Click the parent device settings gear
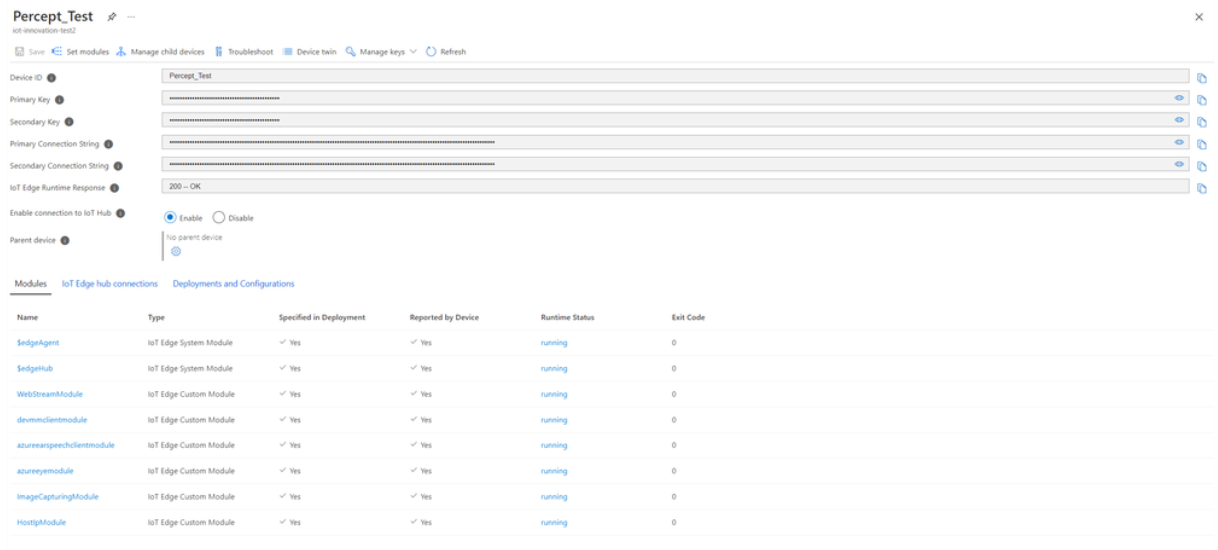Viewport: 1218px width, 550px height. coord(176,251)
